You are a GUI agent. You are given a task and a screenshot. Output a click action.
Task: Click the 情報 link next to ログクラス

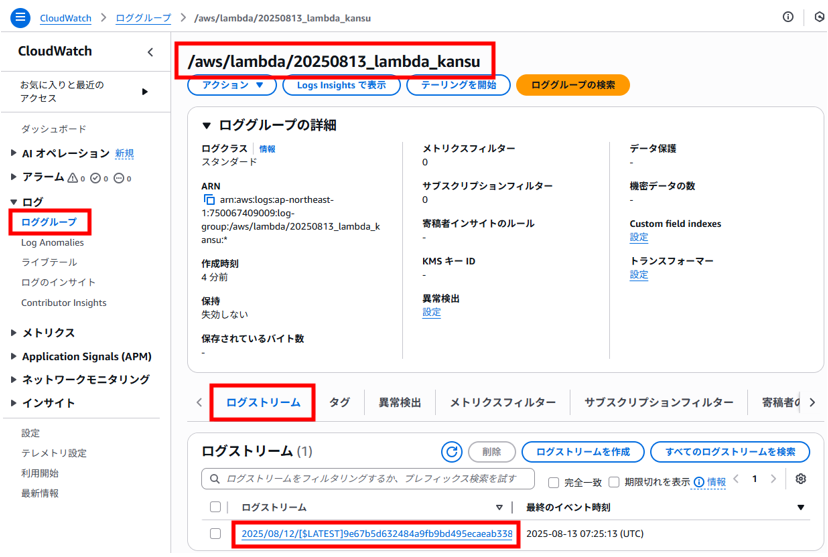tap(267, 149)
